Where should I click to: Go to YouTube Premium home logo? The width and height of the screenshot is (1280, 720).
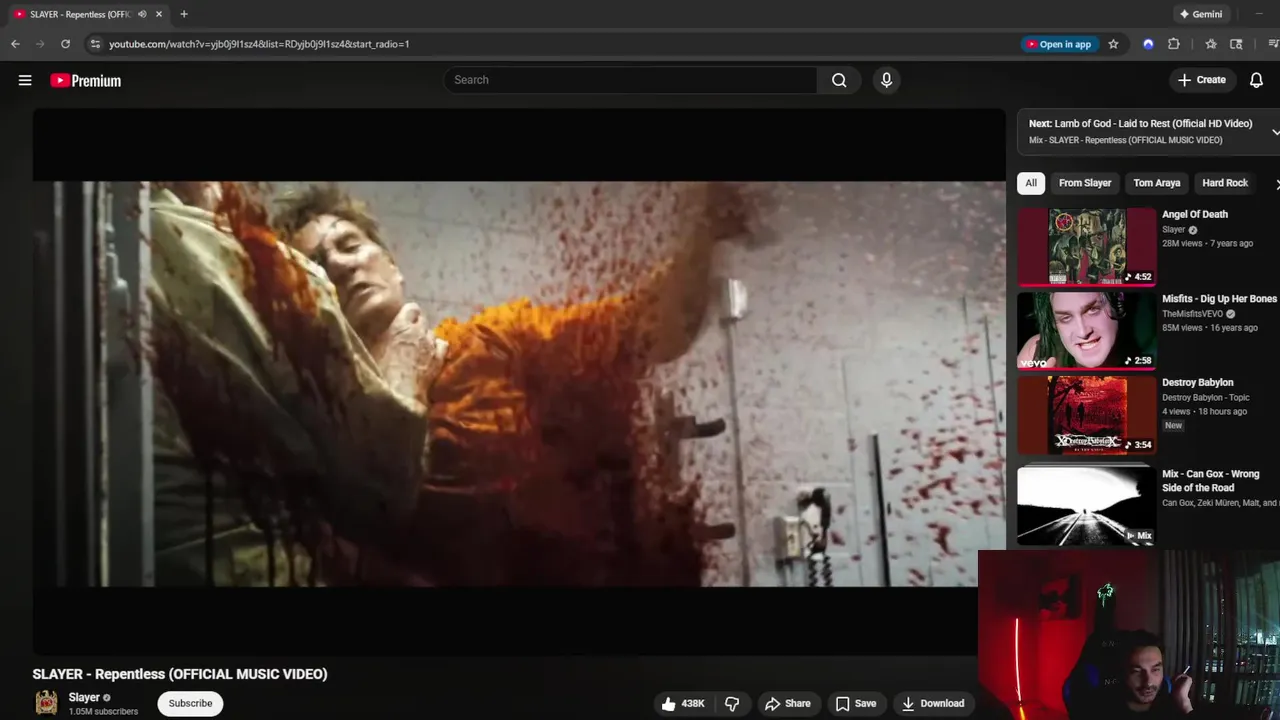(x=85, y=81)
